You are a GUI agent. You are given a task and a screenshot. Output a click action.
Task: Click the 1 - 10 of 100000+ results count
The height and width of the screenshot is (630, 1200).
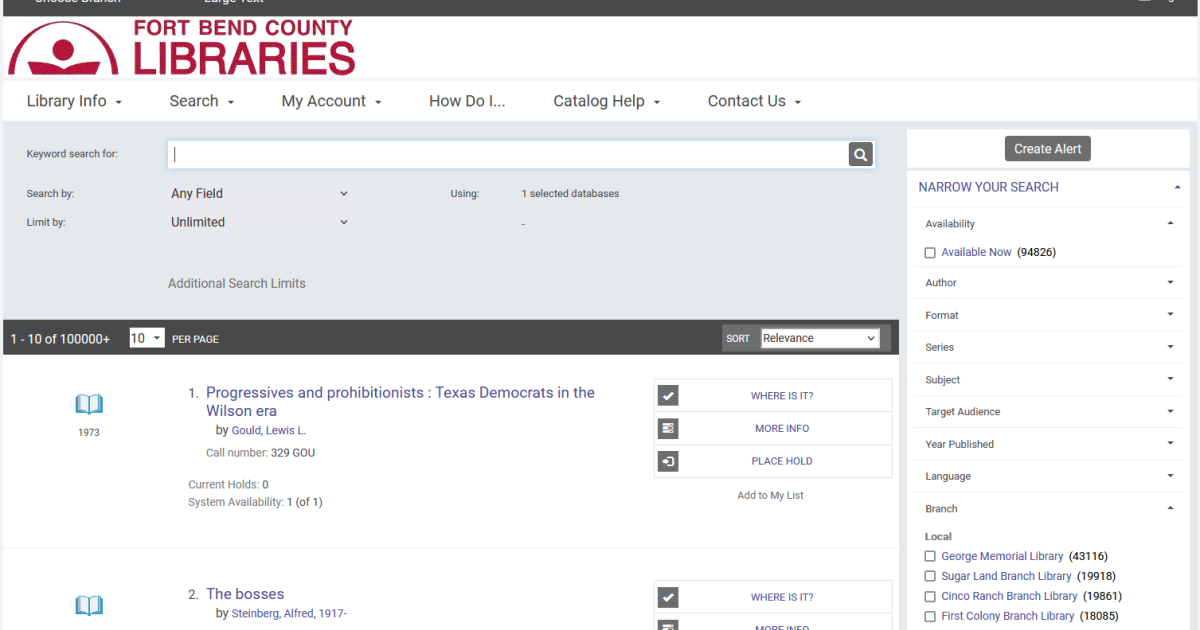60,339
